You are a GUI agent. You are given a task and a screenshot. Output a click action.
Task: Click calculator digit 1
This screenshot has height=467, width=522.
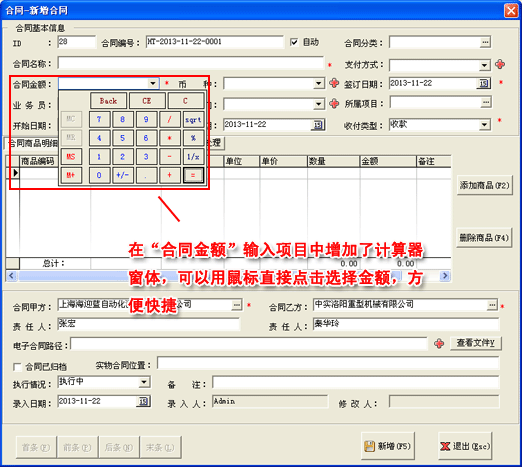[x=99, y=157]
